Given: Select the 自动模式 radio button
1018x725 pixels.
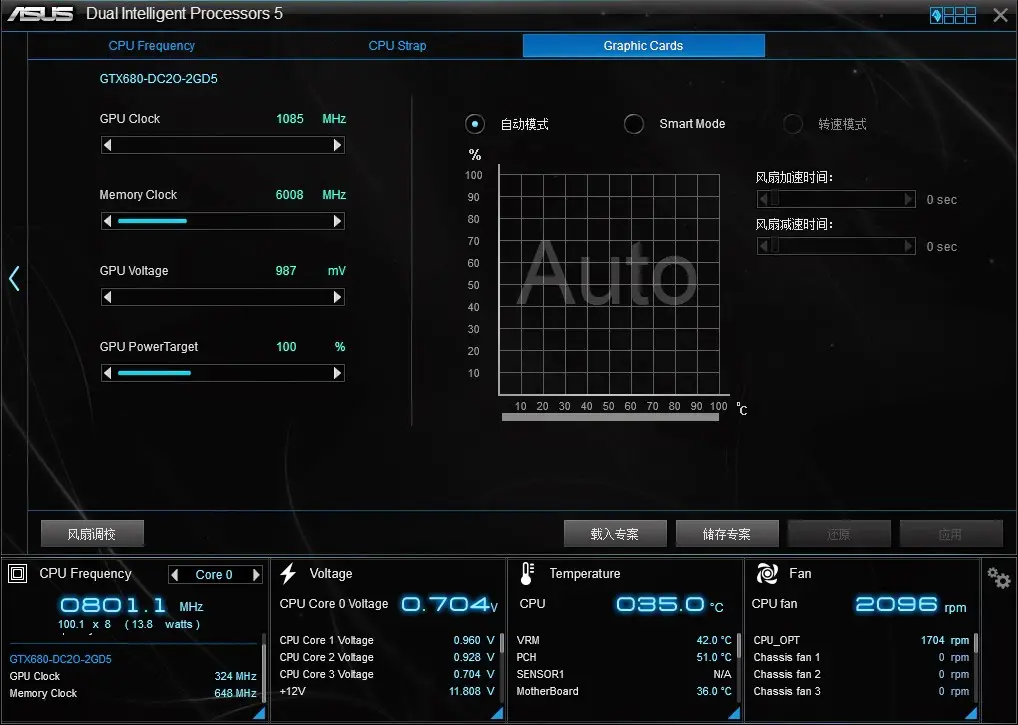Looking at the screenshot, I should coord(475,124).
